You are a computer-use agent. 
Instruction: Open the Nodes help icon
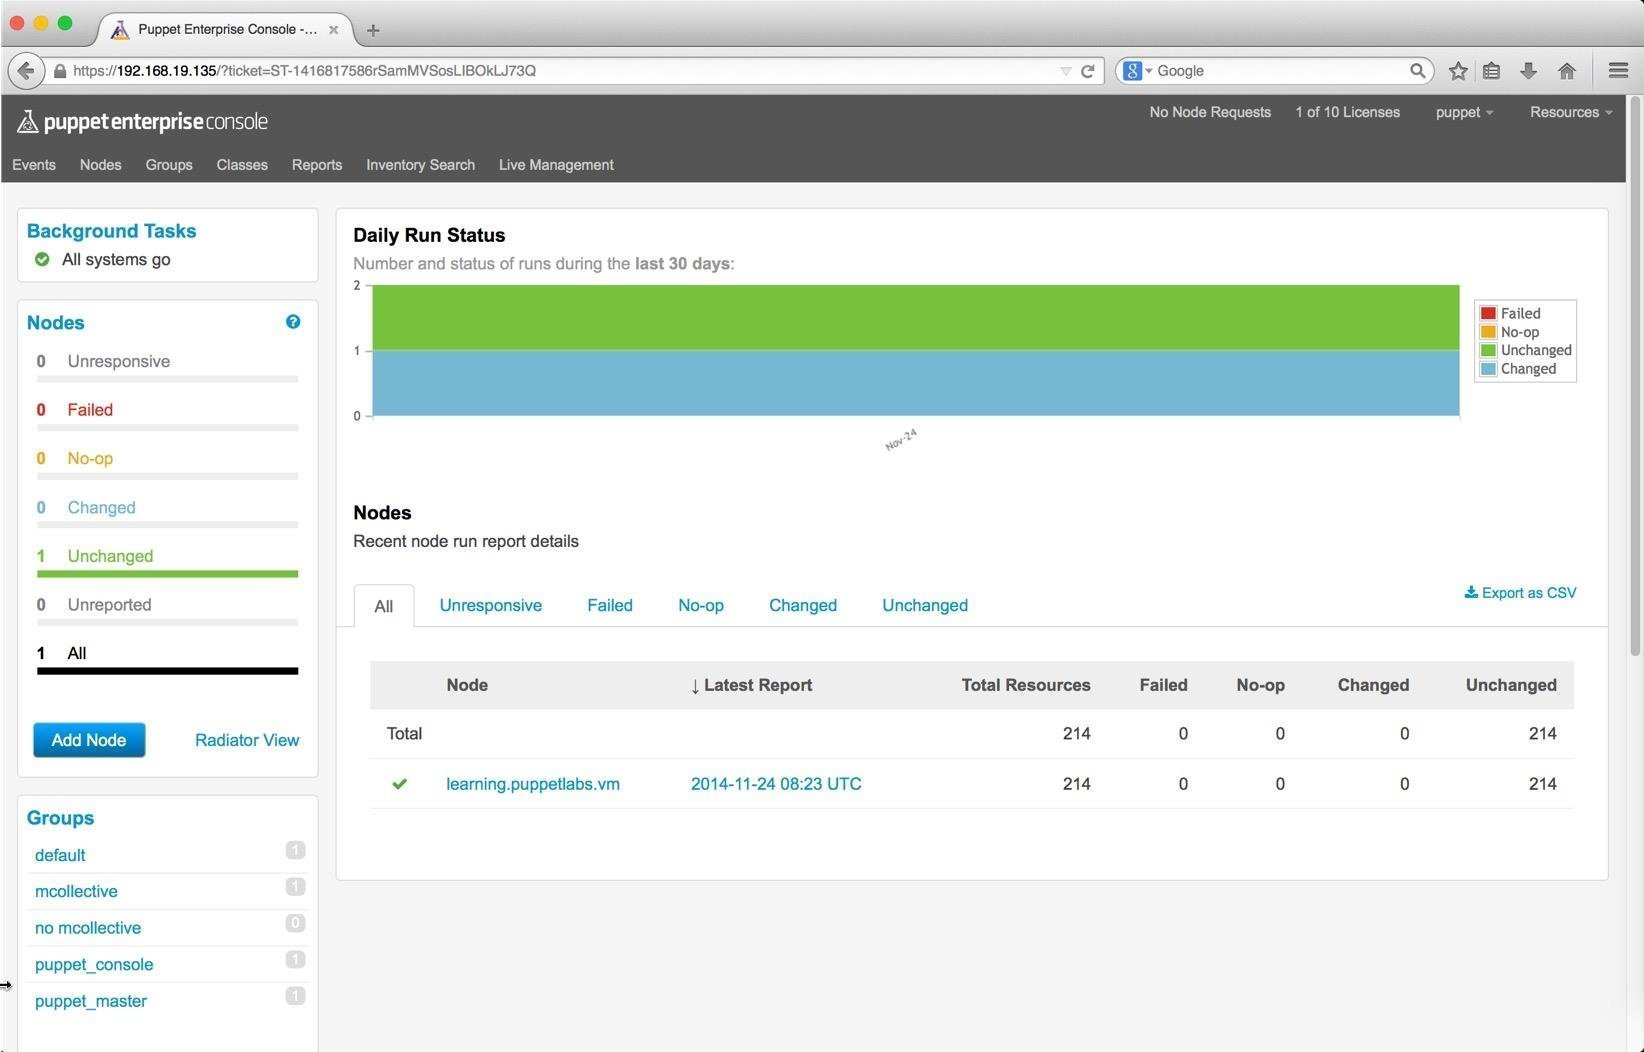(293, 321)
